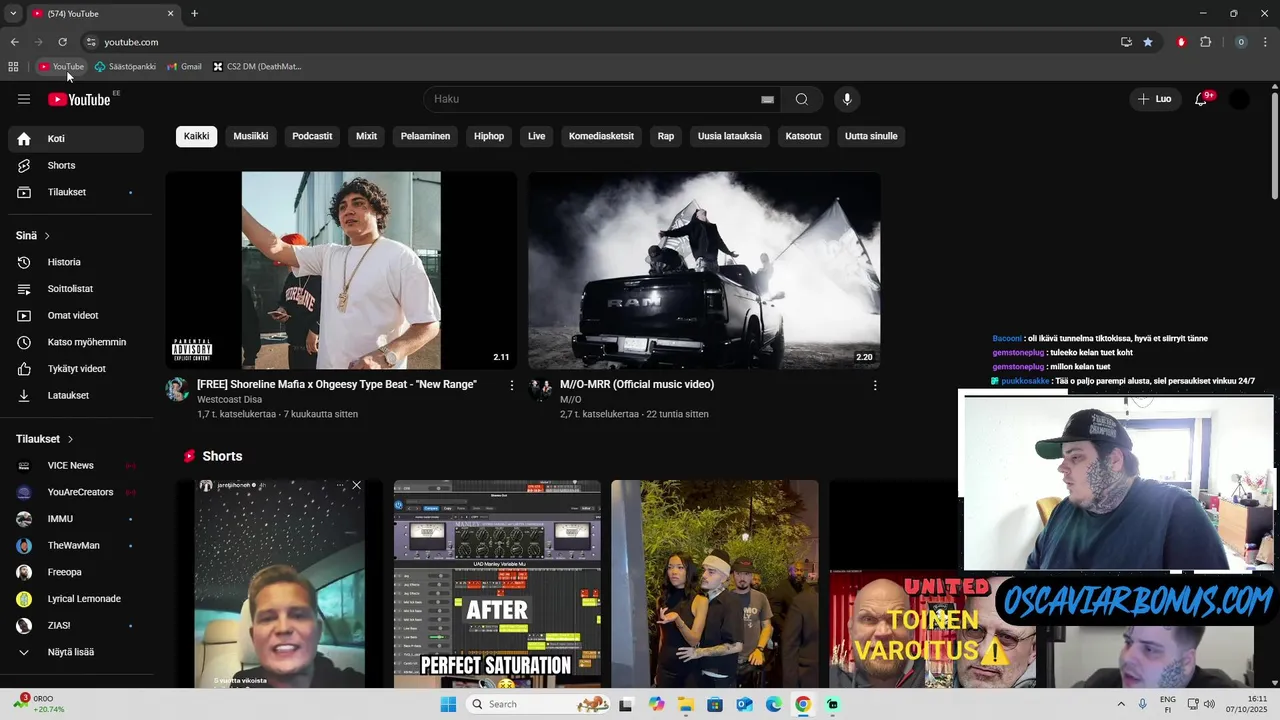Expand the Sinä section chevron
The width and height of the screenshot is (1280, 720).
click(47, 236)
